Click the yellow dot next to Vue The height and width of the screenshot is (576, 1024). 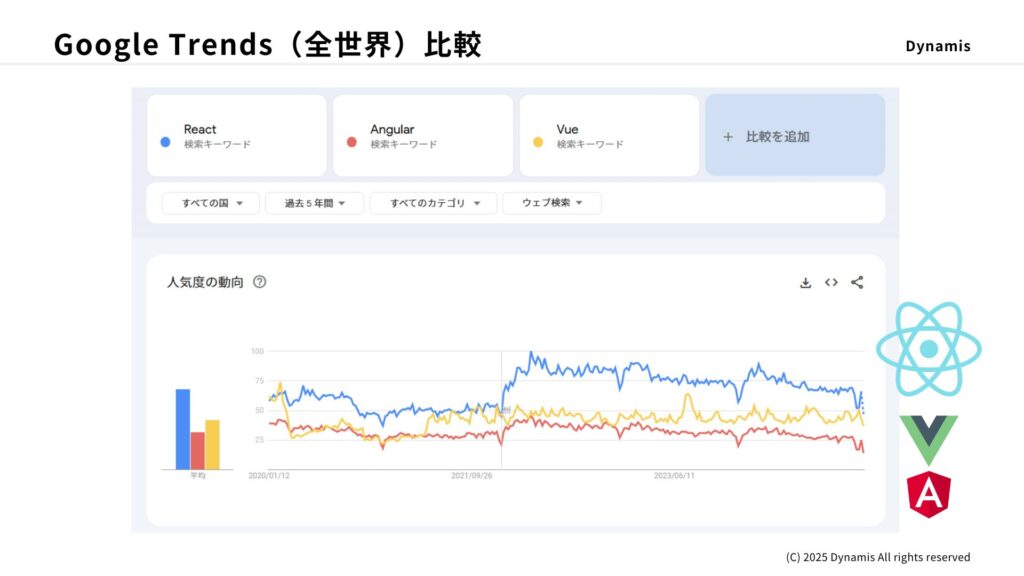[538, 142]
